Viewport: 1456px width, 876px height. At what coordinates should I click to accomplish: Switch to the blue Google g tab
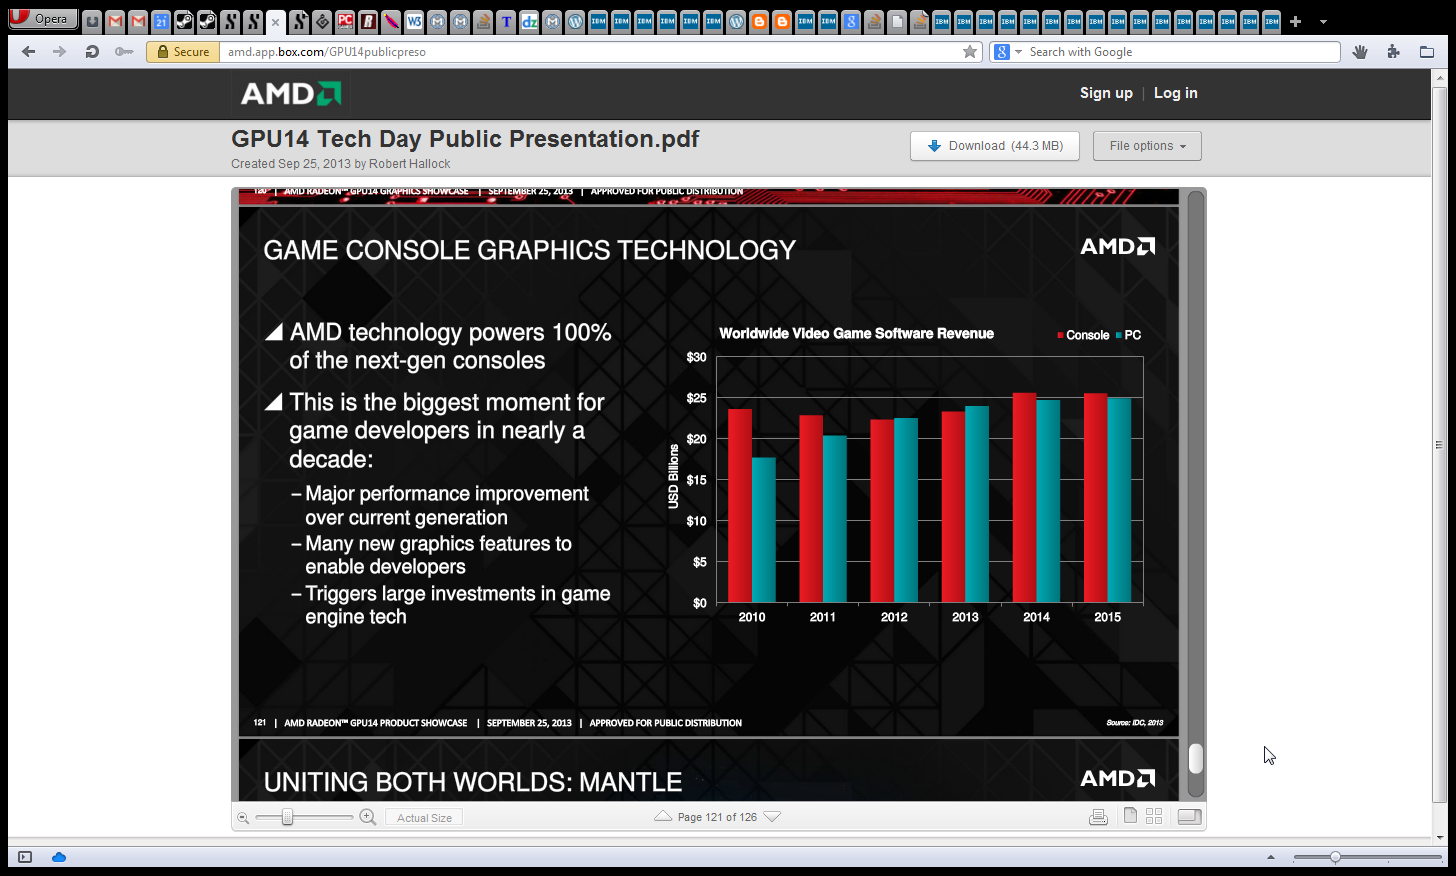pos(851,21)
